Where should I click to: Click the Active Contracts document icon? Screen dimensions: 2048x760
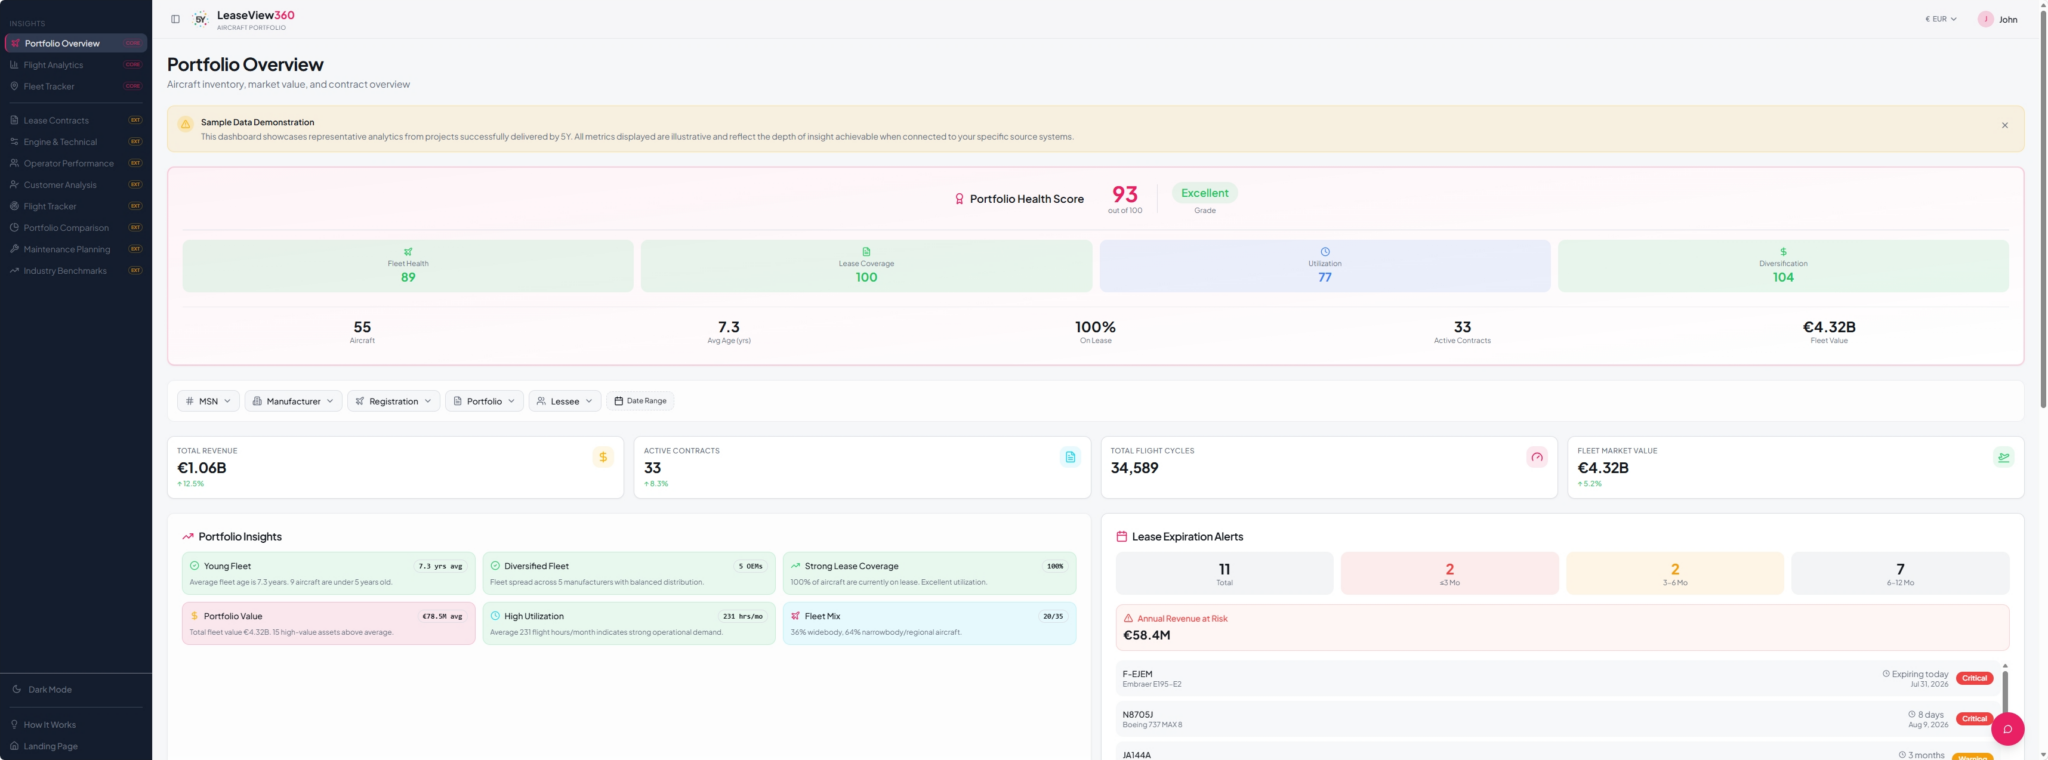coord(1070,457)
